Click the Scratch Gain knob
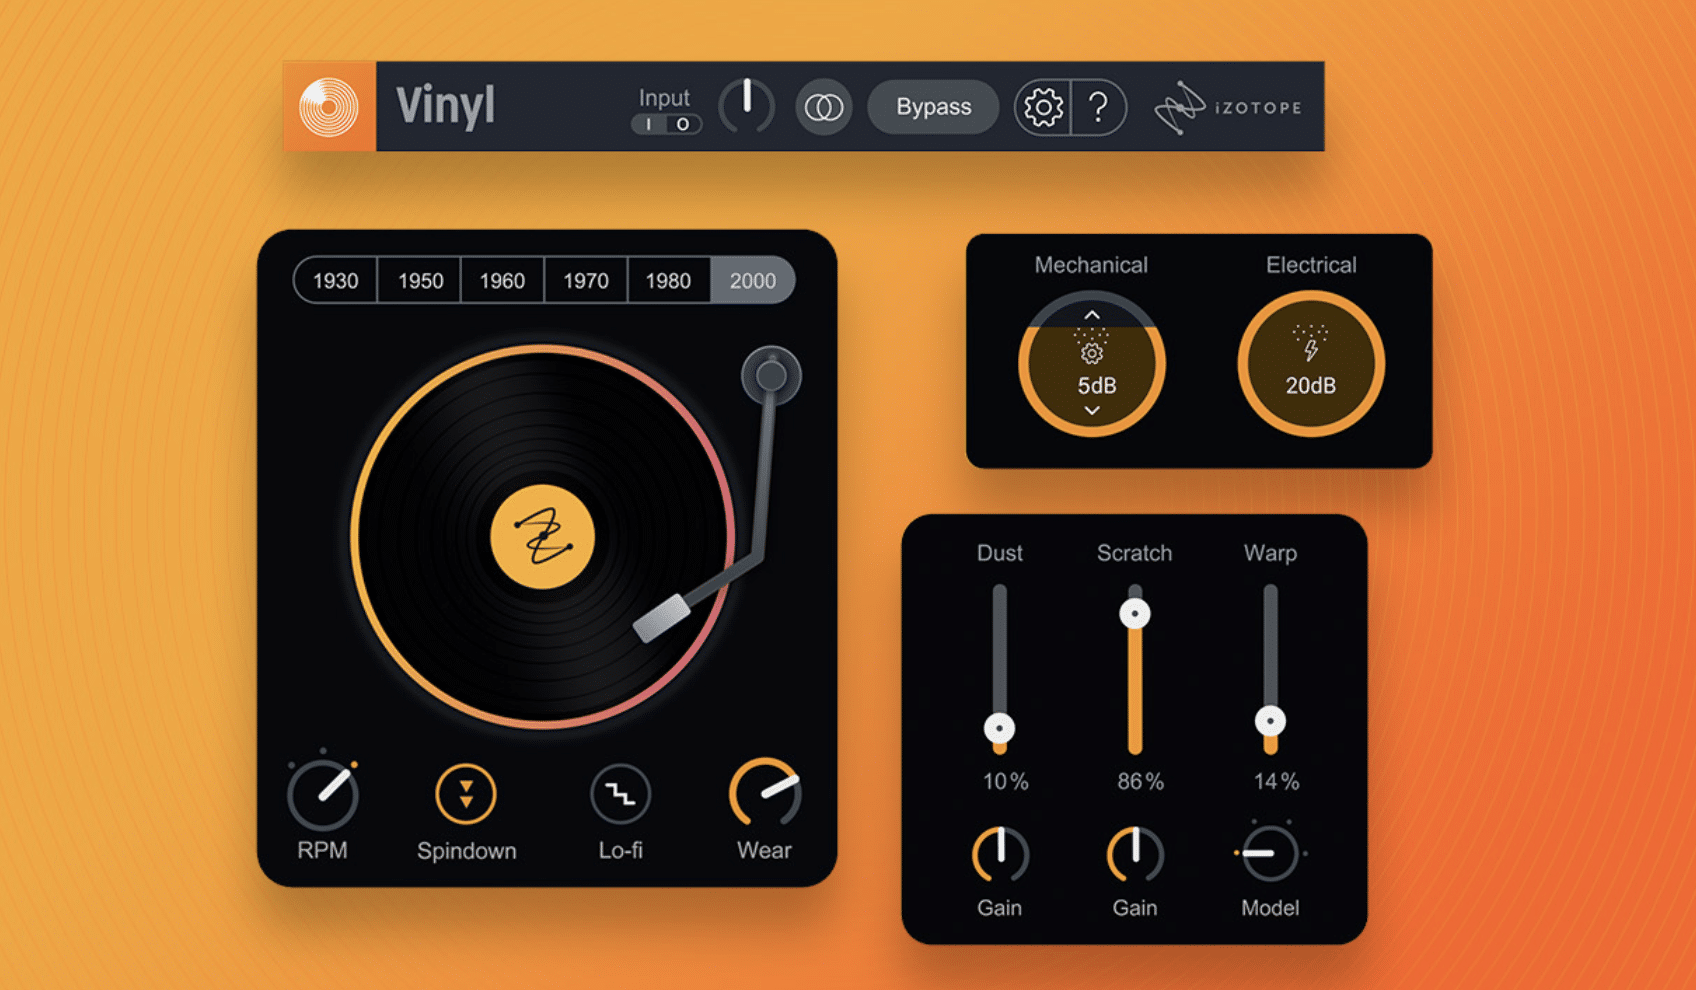 (1136, 854)
